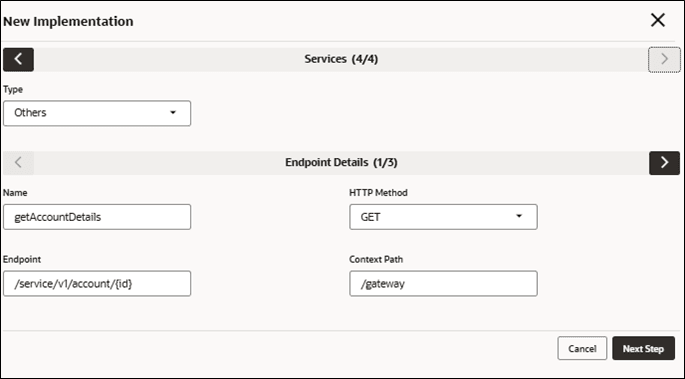Click greyed-out previous arrow of Endpoint Details
The image size is (685, 379).
(x=18, y=163)
